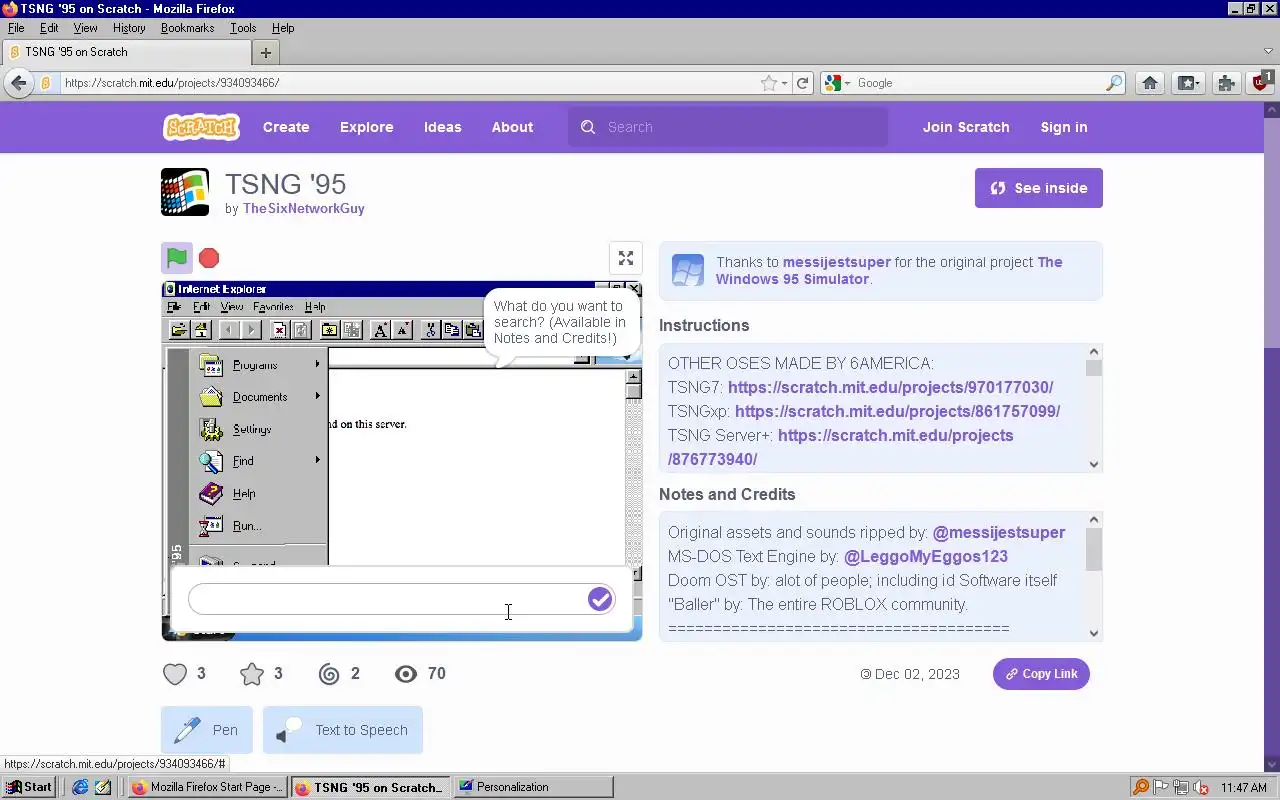Expand the Programs submenu arrow

[x=317, y=365]
